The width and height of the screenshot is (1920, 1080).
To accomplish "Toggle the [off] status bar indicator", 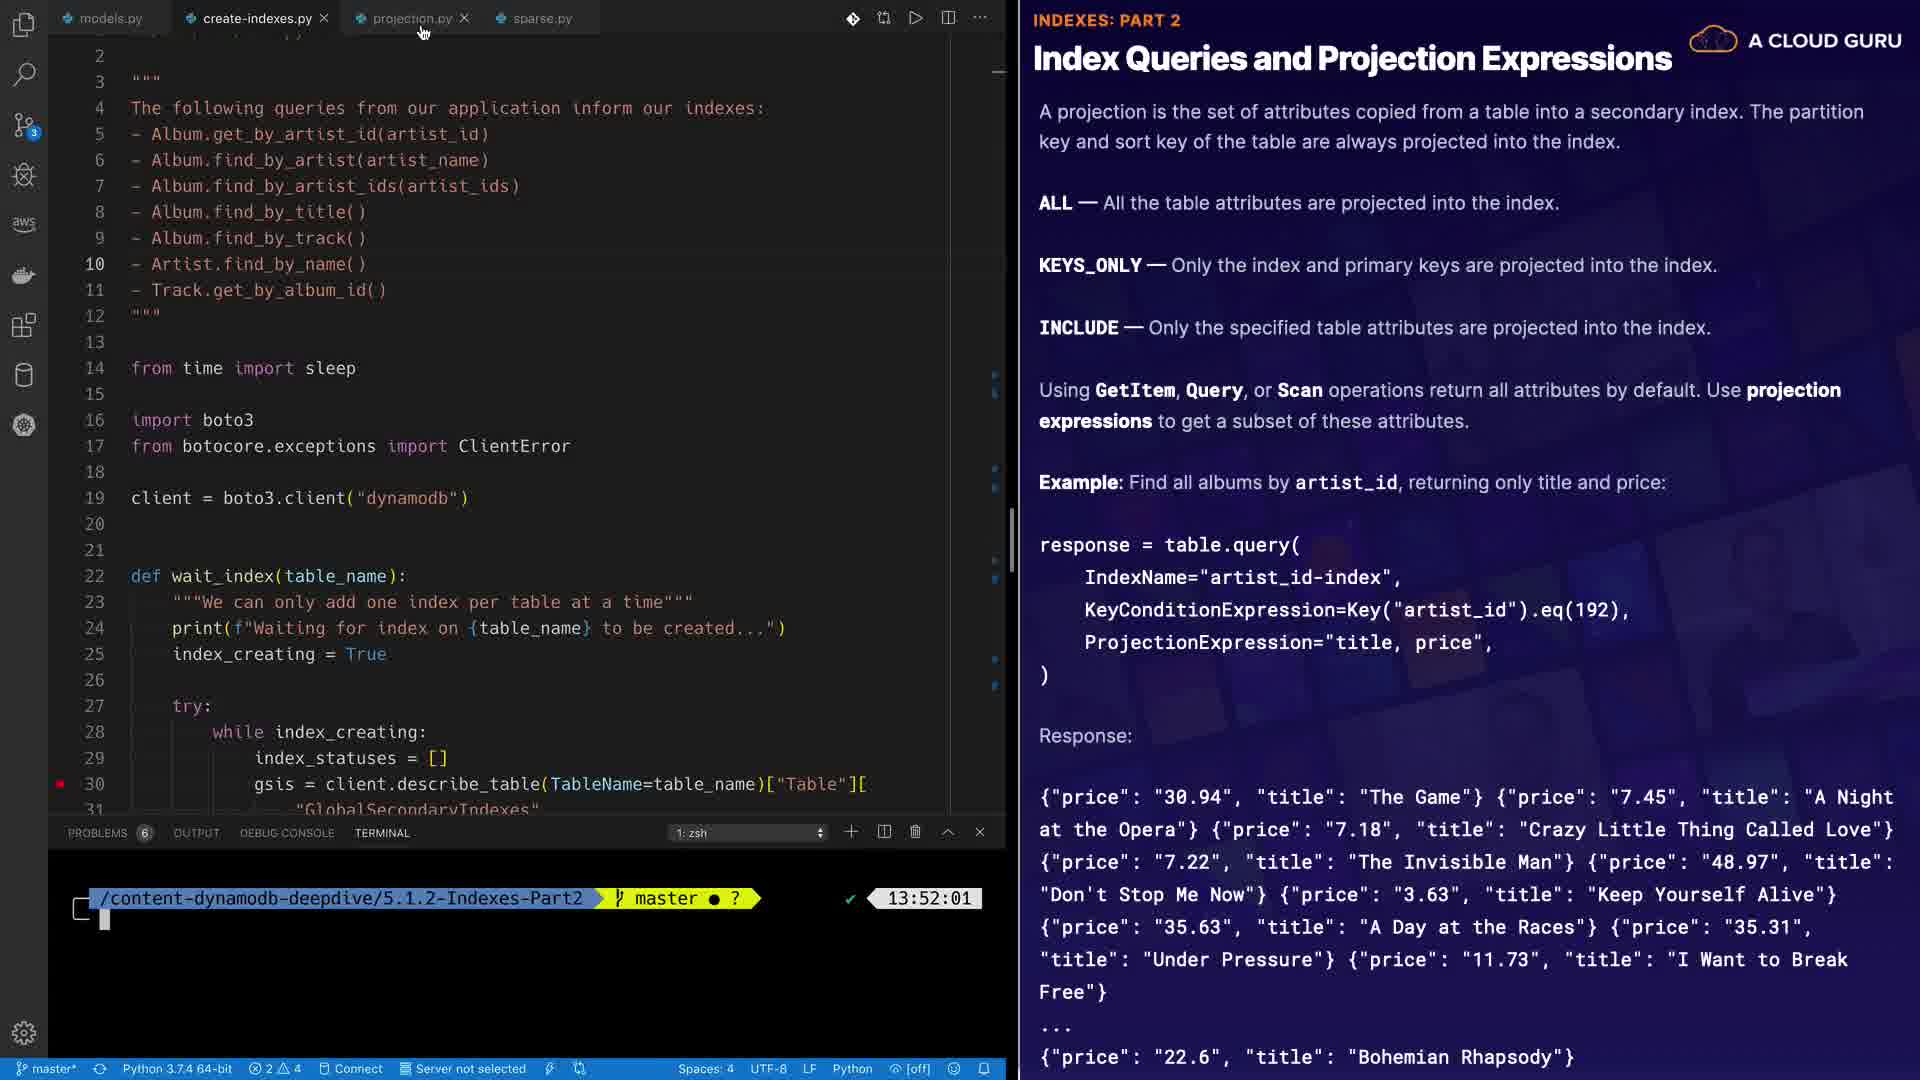I will 910,1069.
